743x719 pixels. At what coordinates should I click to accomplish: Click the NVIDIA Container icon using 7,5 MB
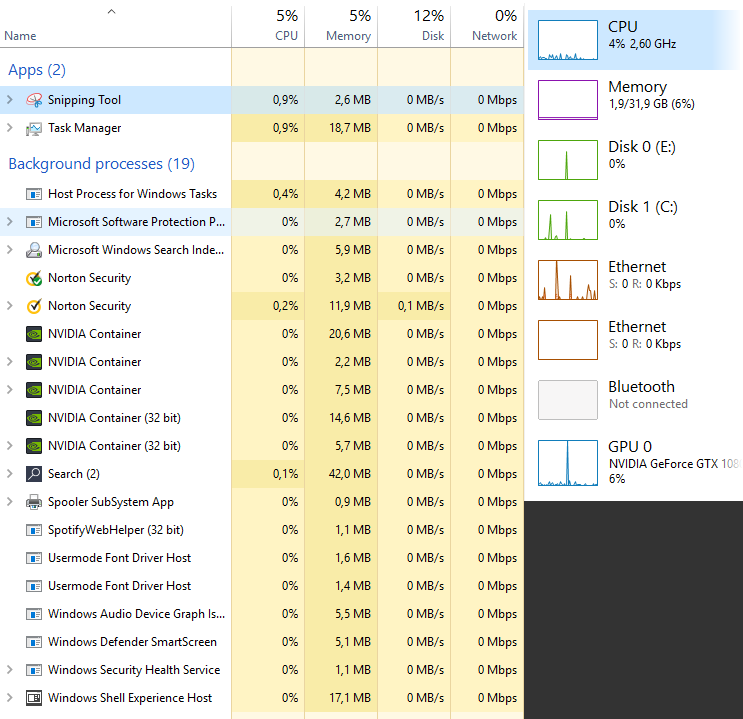34,390
